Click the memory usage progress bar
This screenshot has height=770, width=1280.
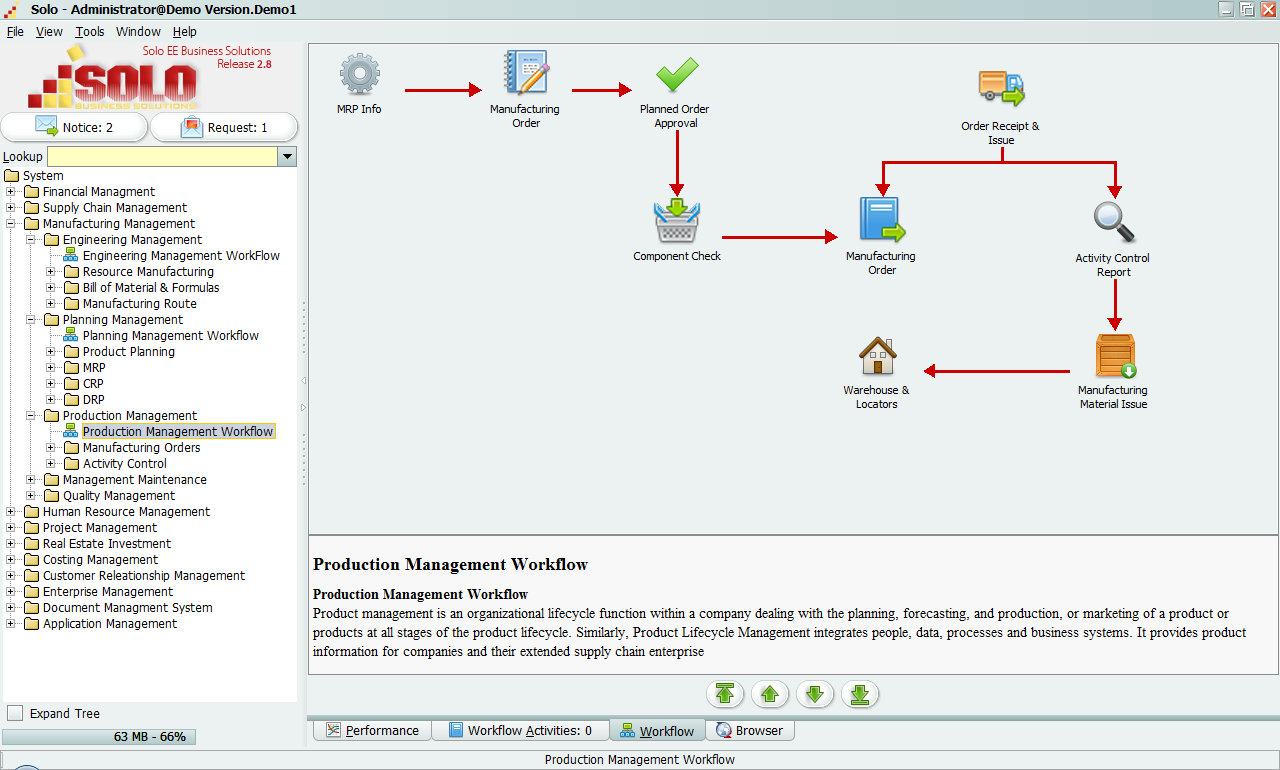click(x=99, y=737)
